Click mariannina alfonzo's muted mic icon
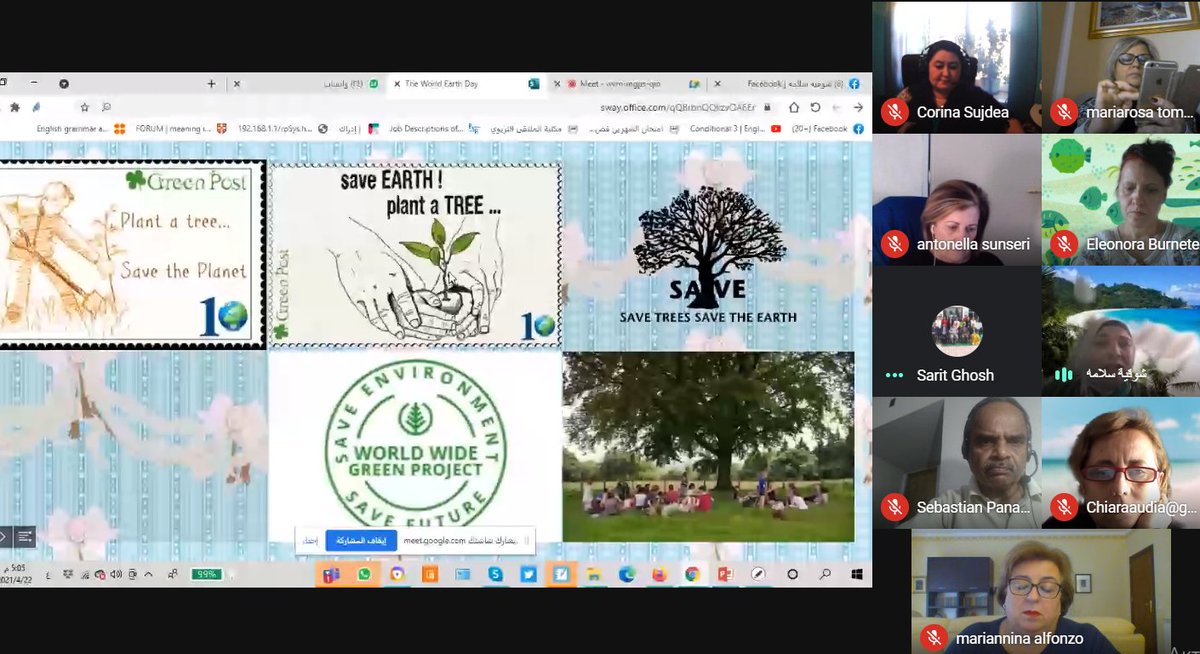1200x654 pixels. pos(934,637)
